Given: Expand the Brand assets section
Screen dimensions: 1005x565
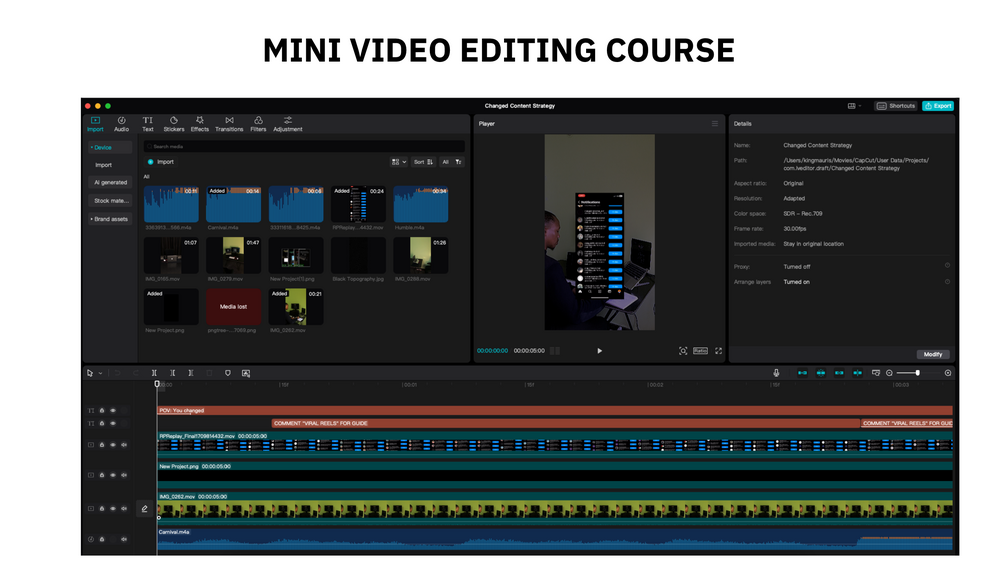Looking at the screenshot, I should [110, 219].
